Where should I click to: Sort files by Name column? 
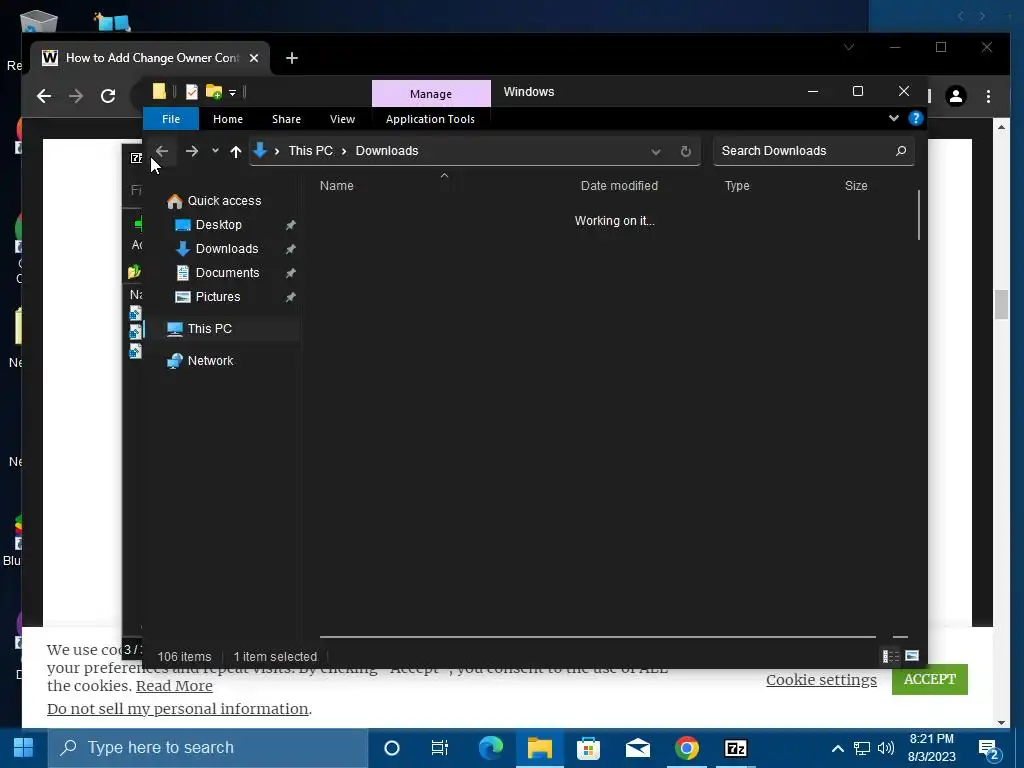336,185
